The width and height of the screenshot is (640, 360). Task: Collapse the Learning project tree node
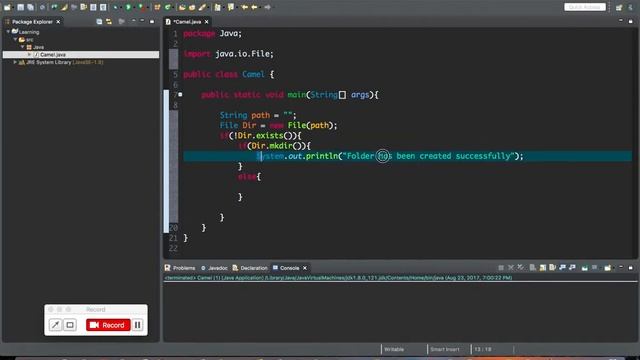point(8,31)
